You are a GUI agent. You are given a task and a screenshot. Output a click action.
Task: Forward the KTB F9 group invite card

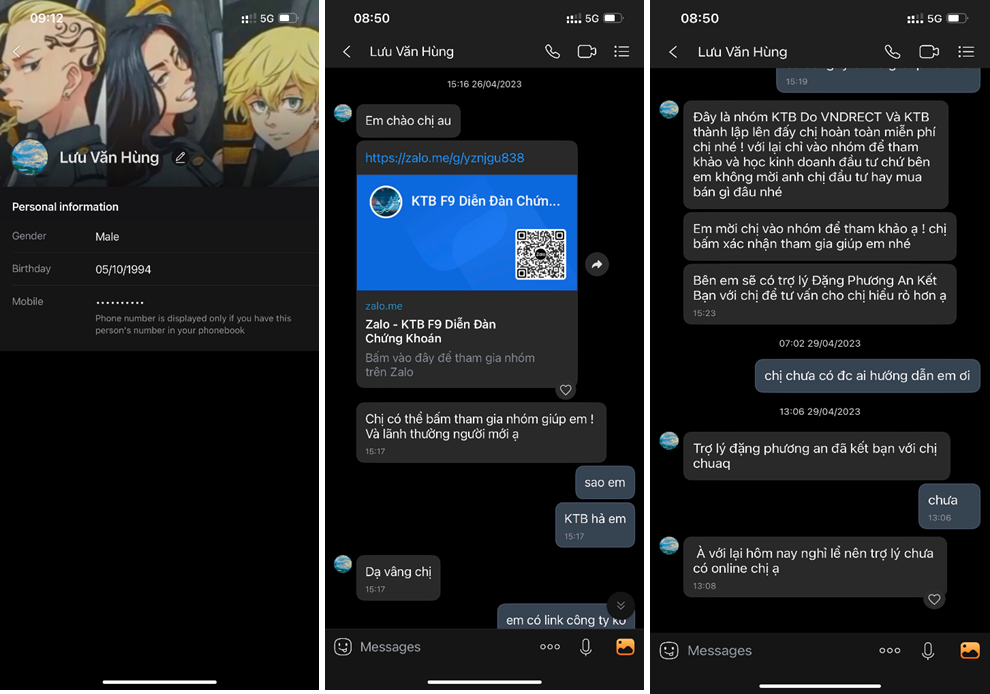(x=597, y=264)
